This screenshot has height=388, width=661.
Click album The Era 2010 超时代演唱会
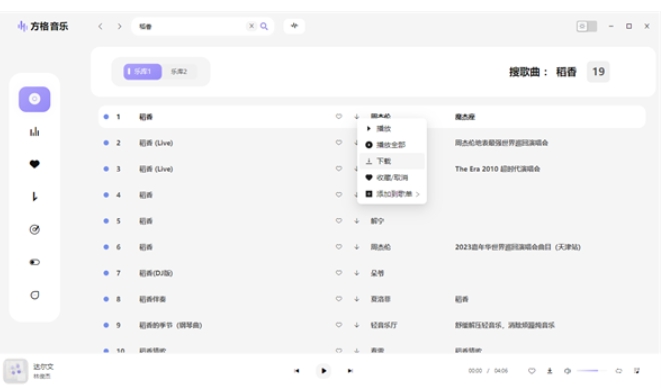tap(497, 169)
